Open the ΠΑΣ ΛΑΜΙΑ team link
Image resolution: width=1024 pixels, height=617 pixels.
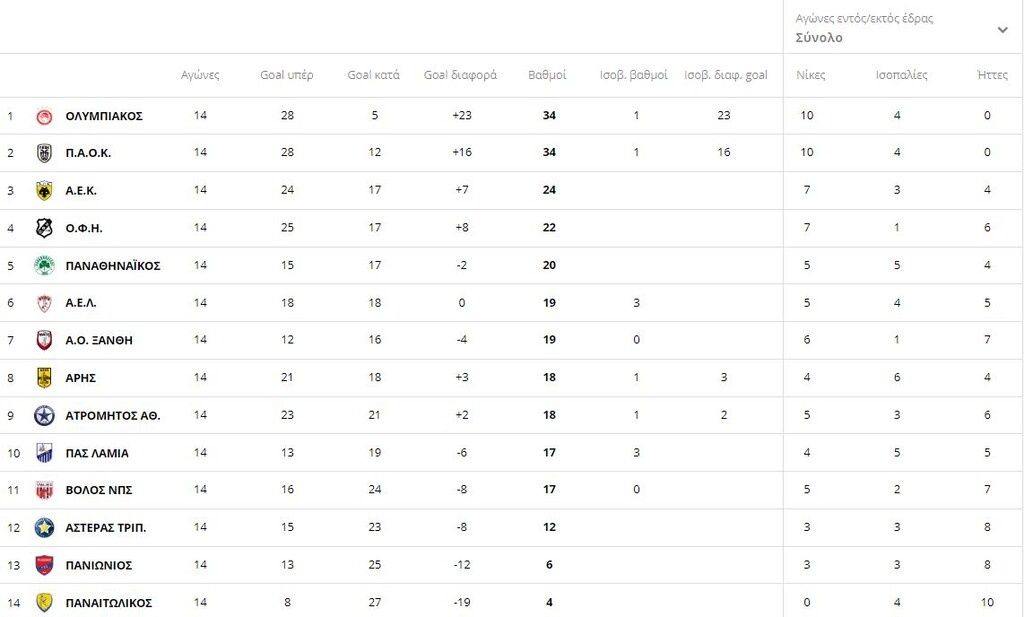click(97, 453)
